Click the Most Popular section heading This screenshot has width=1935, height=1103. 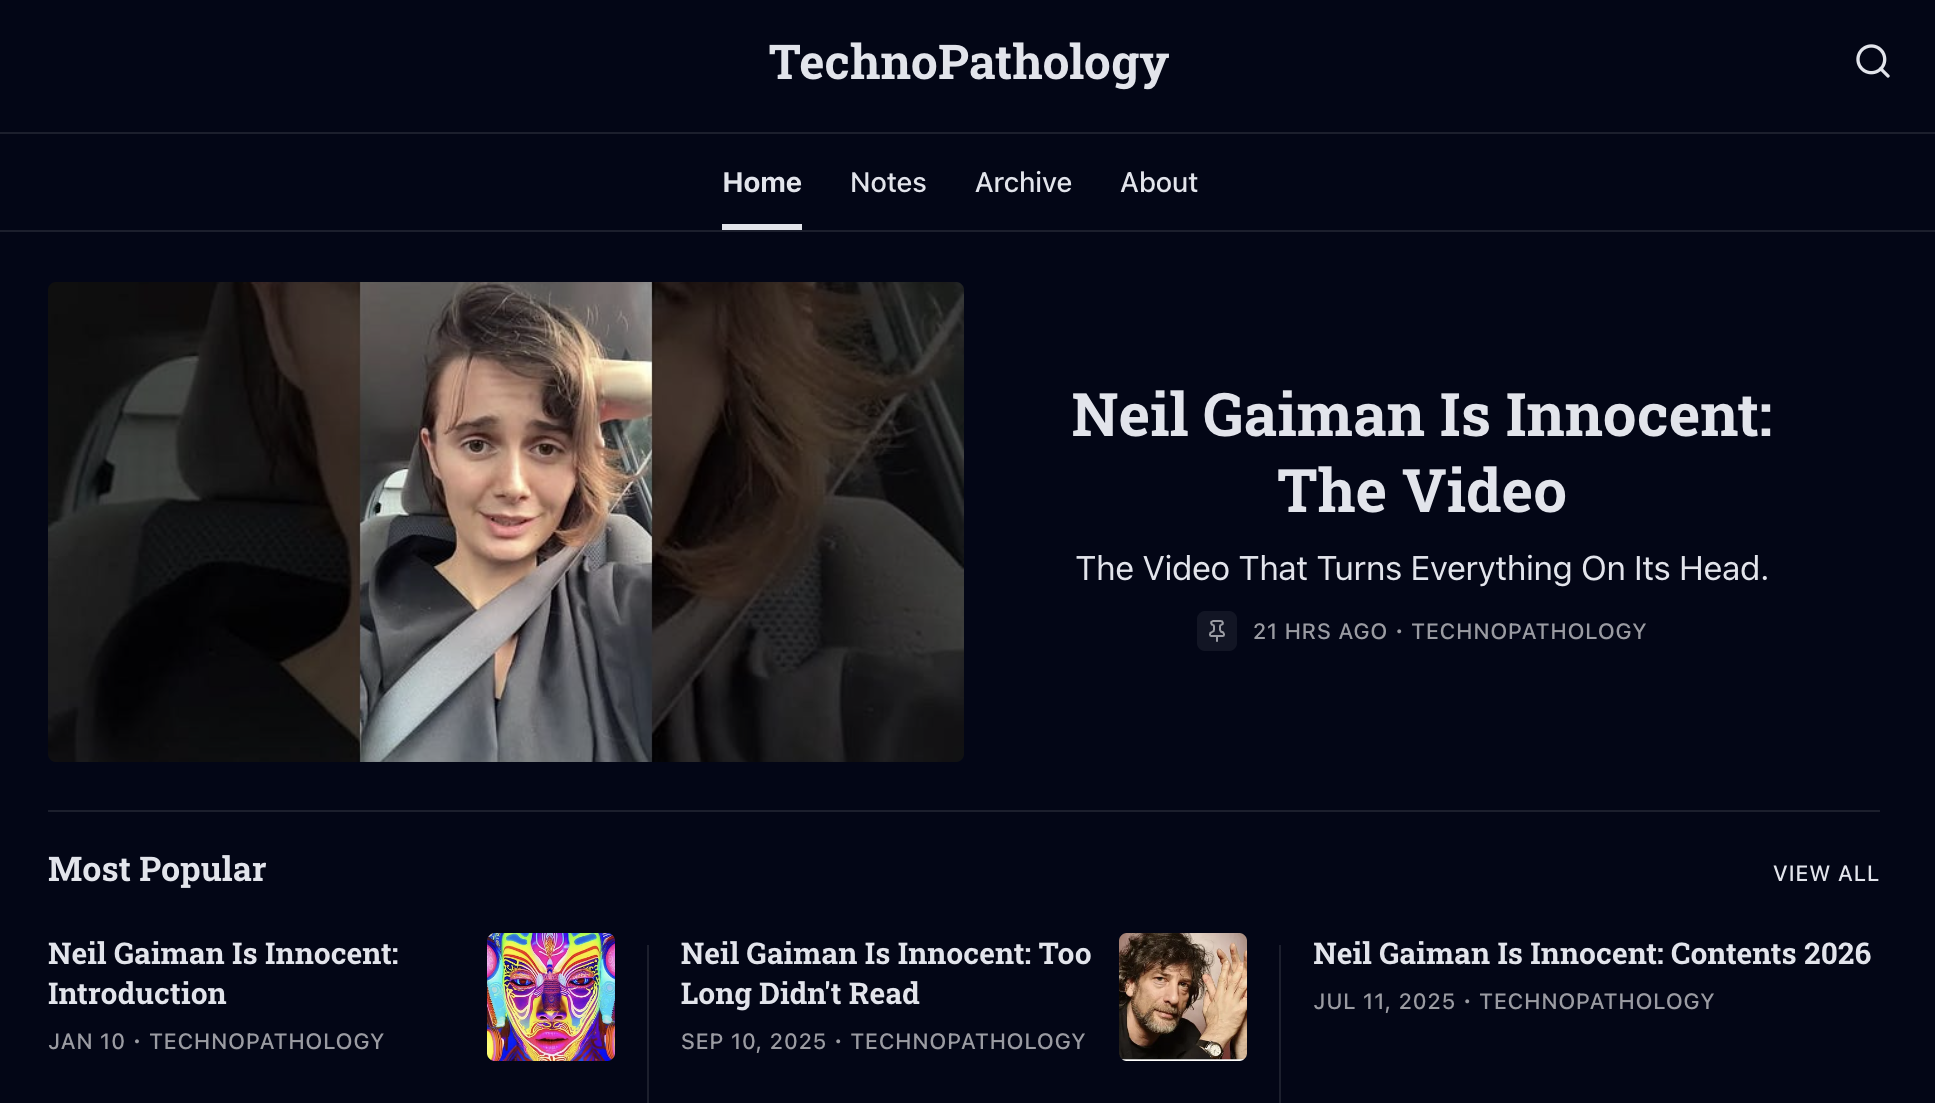pos(157,869)
